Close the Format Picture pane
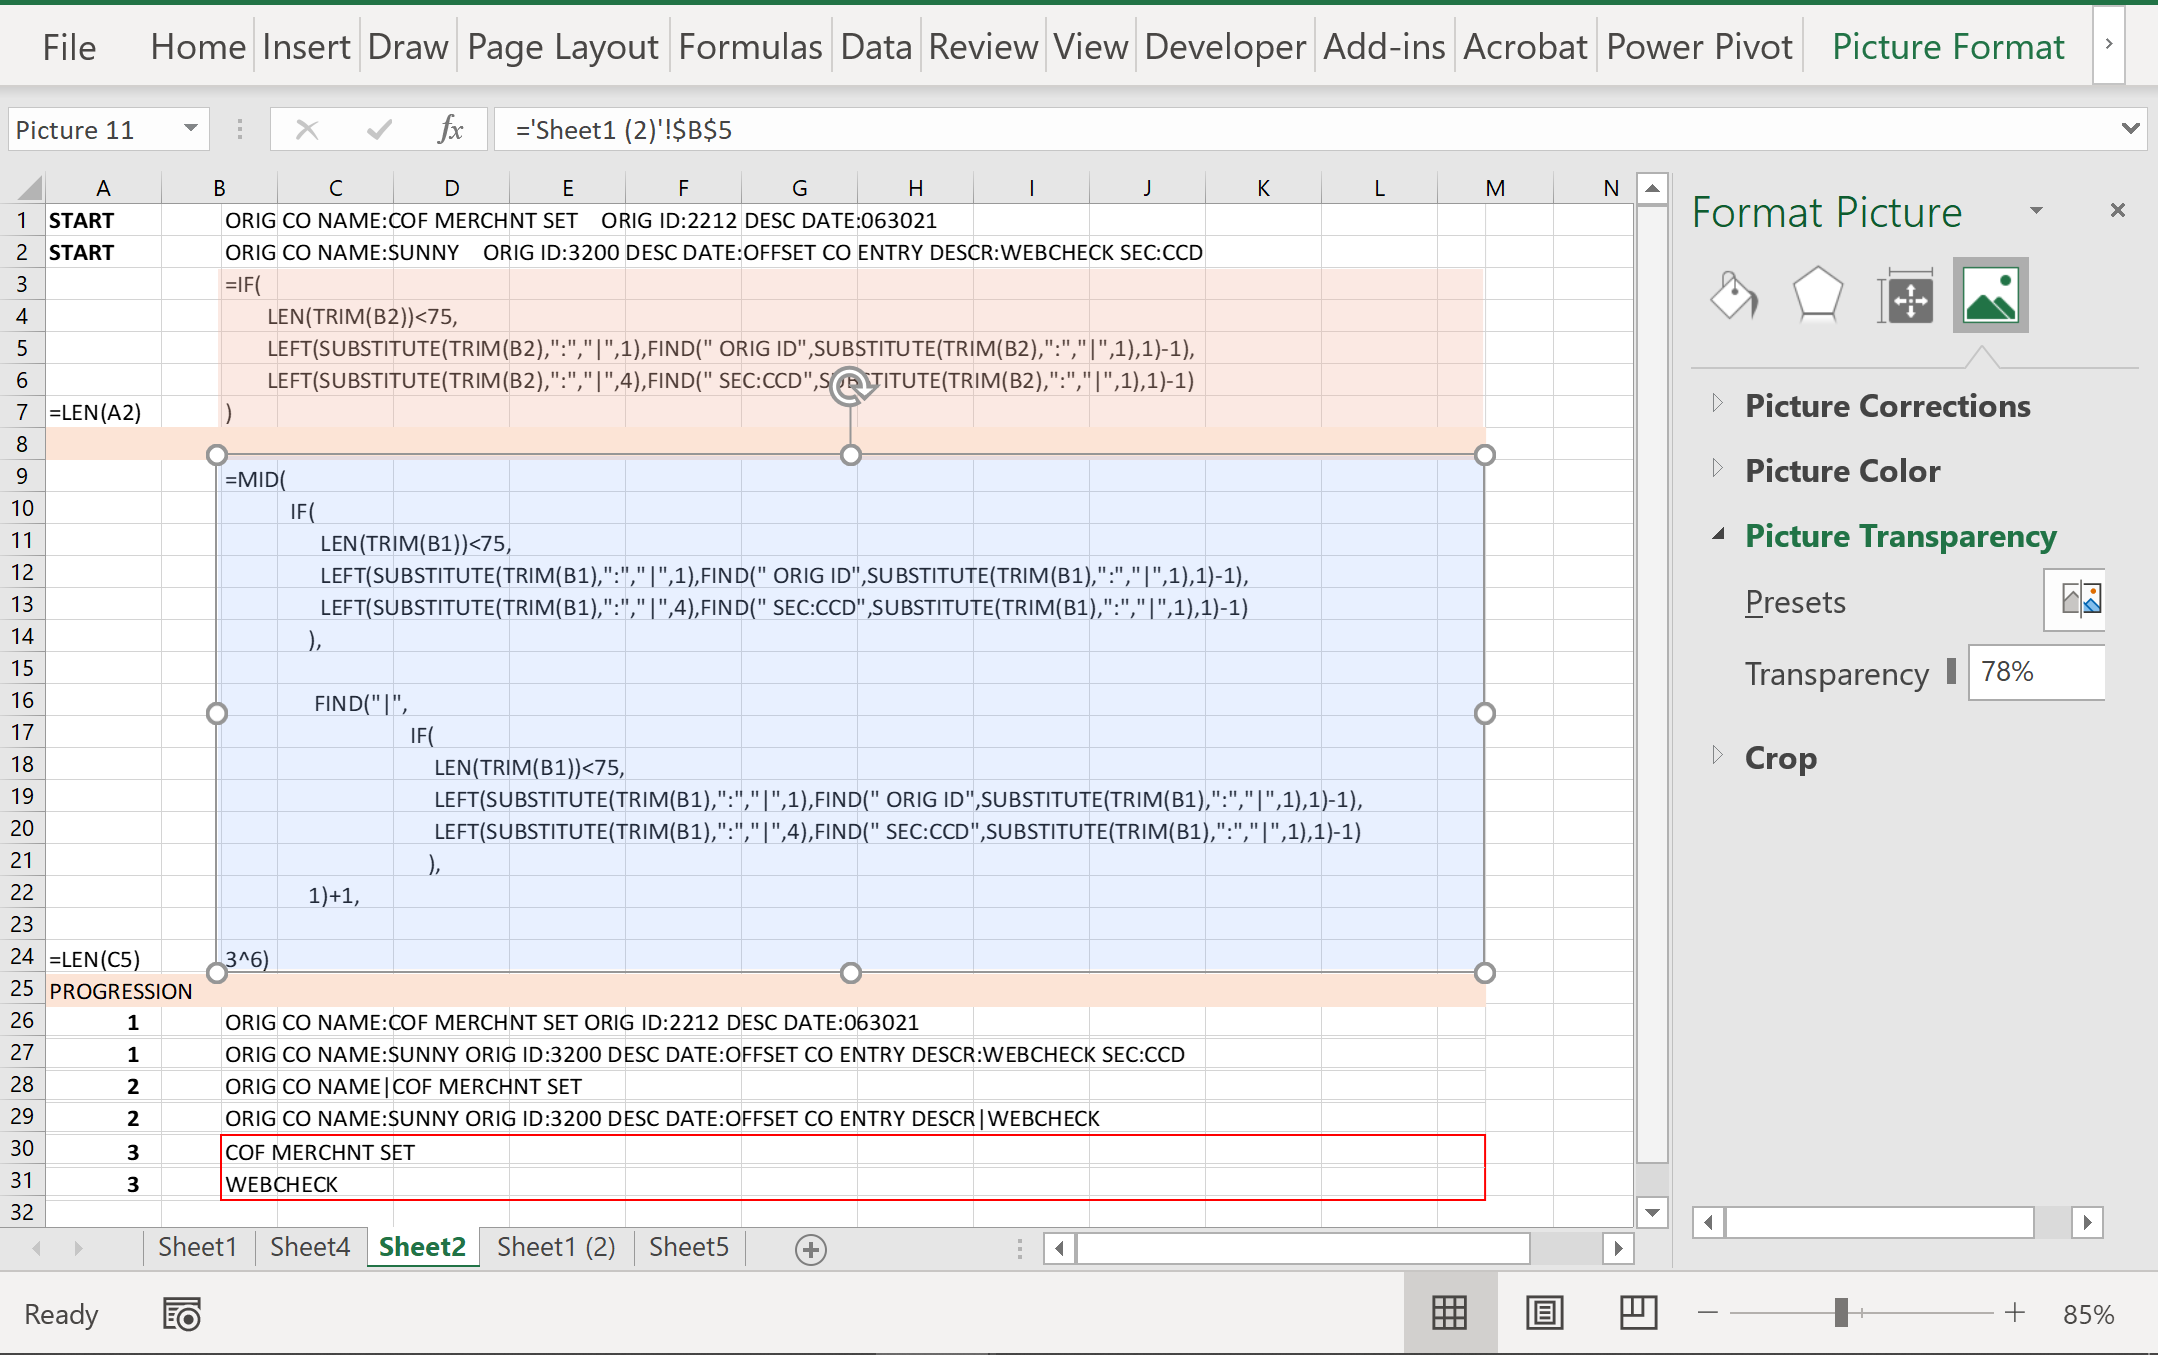The image size is (2158, 1355). 2117,210
